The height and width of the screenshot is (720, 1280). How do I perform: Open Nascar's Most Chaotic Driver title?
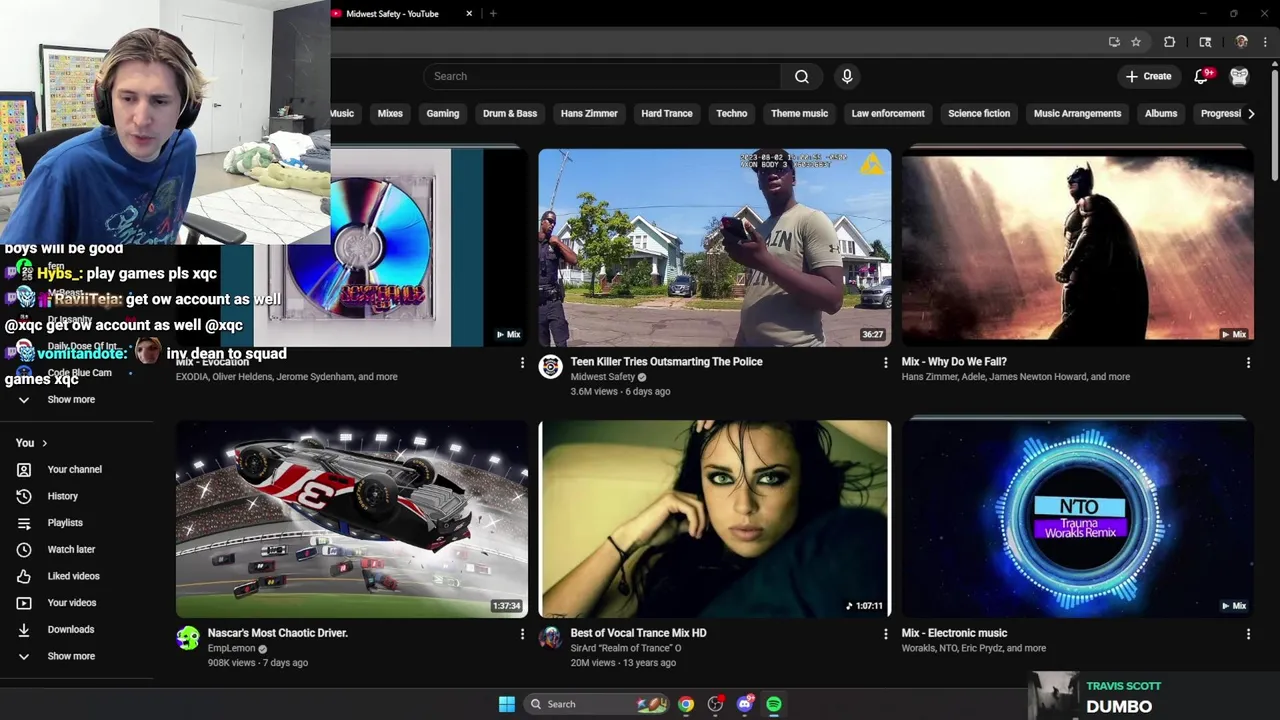click(277, 633)
